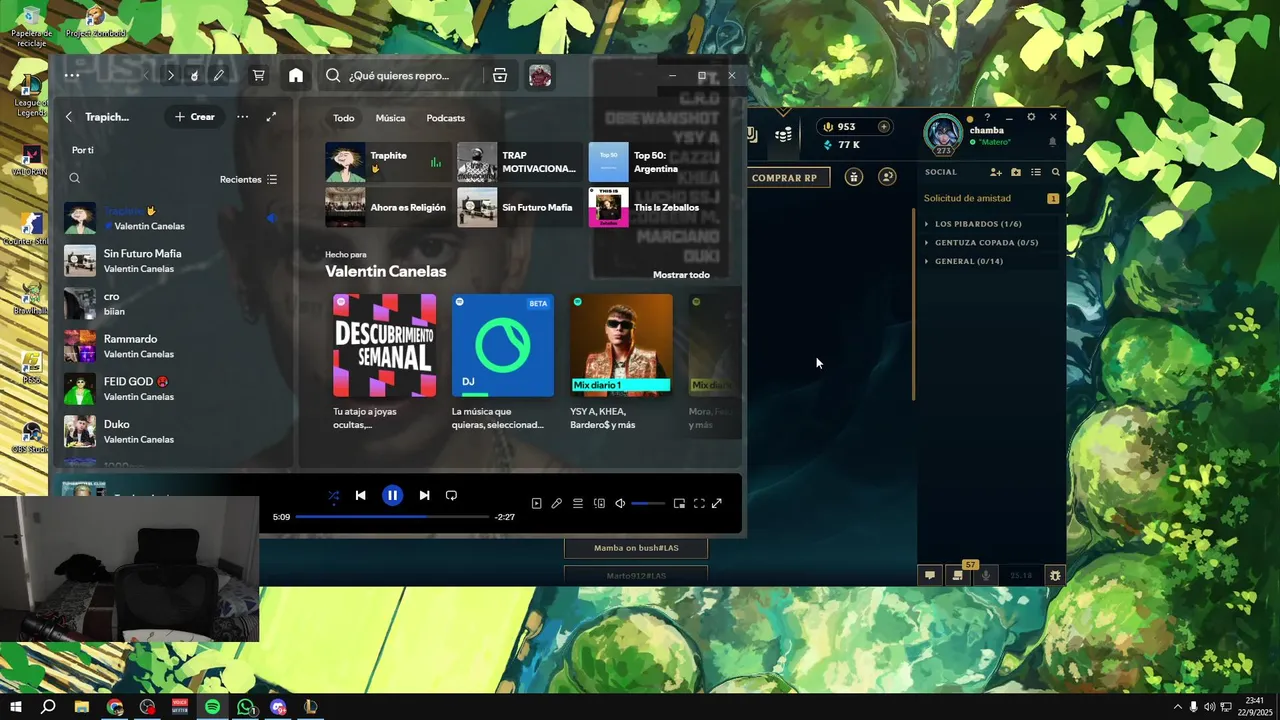Image resolution: width=1280 pixels, height=720 pixels.
Task: Open Spotify home via house icon
Action: pos(296,75)
